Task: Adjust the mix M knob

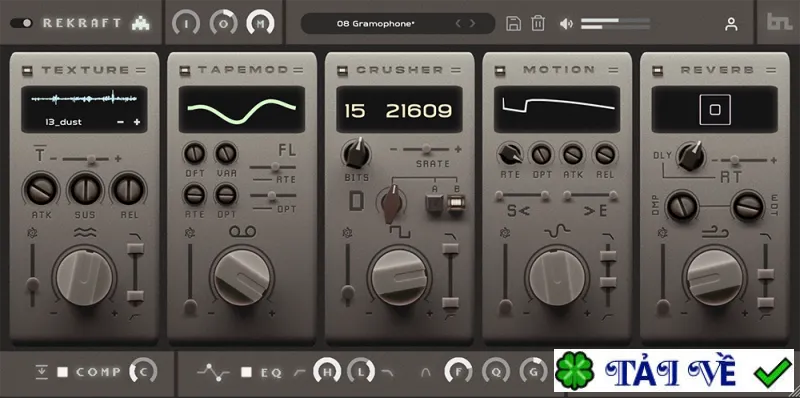Action: tap(261, 23)
